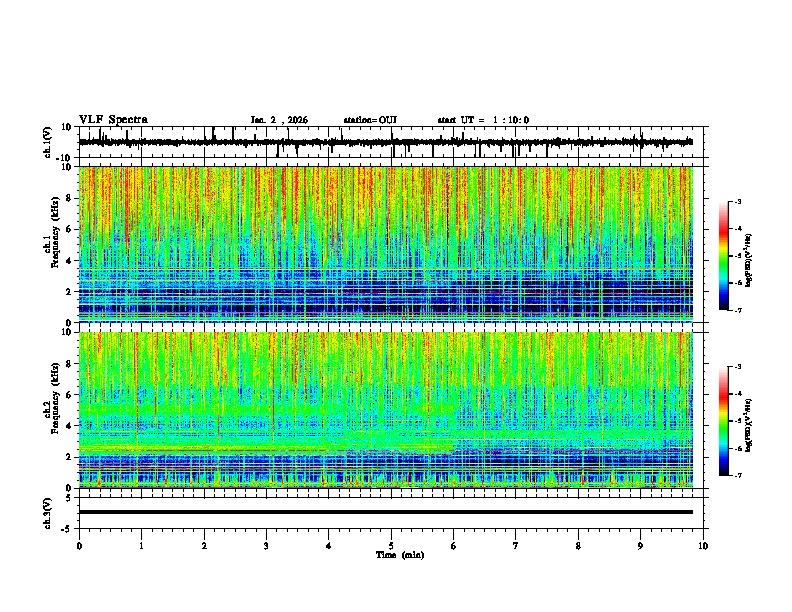The width and height of the screenshot is (792, 612).
Task: Click the ch.2 spectrogram color scale bar
Action: (724, 421)
